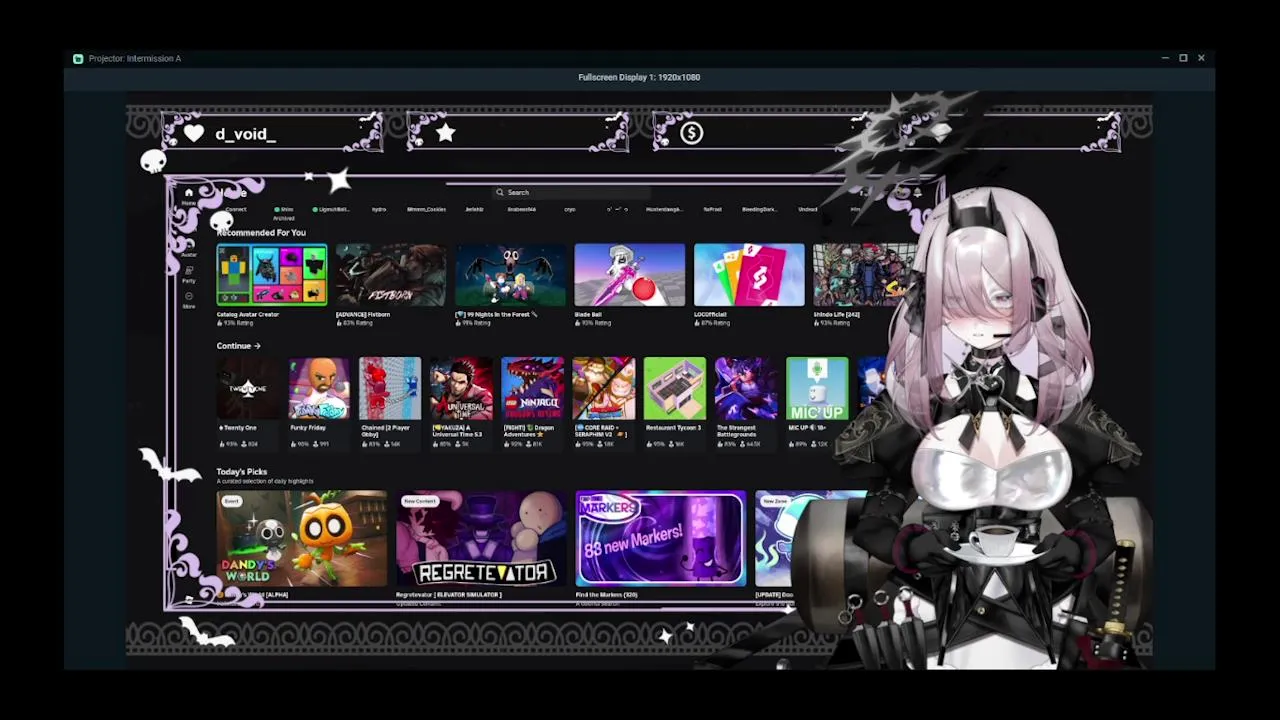Open the Avatar sidebar icon
1280x720 pixels.
click(x=188, y=246)
